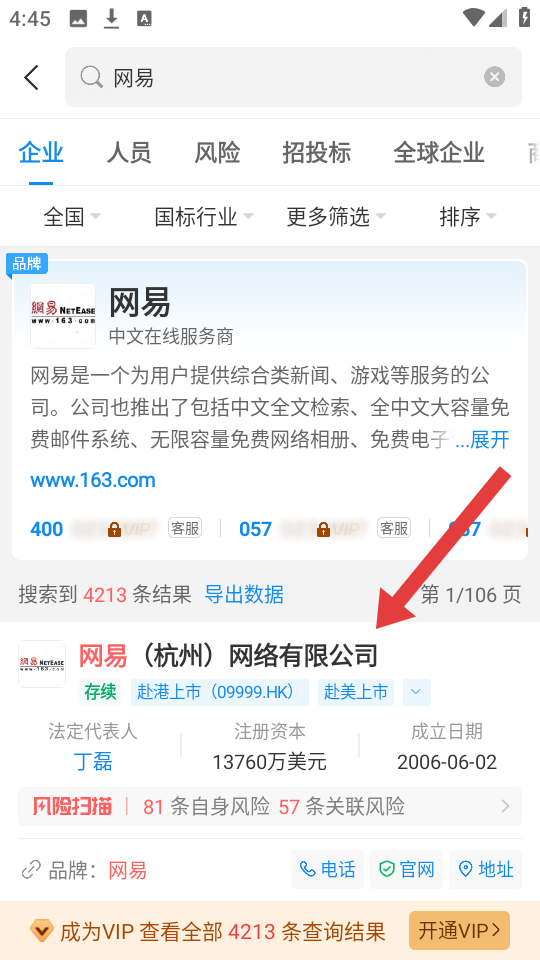Switch to the 人员 tab

[x=129, y=152]
